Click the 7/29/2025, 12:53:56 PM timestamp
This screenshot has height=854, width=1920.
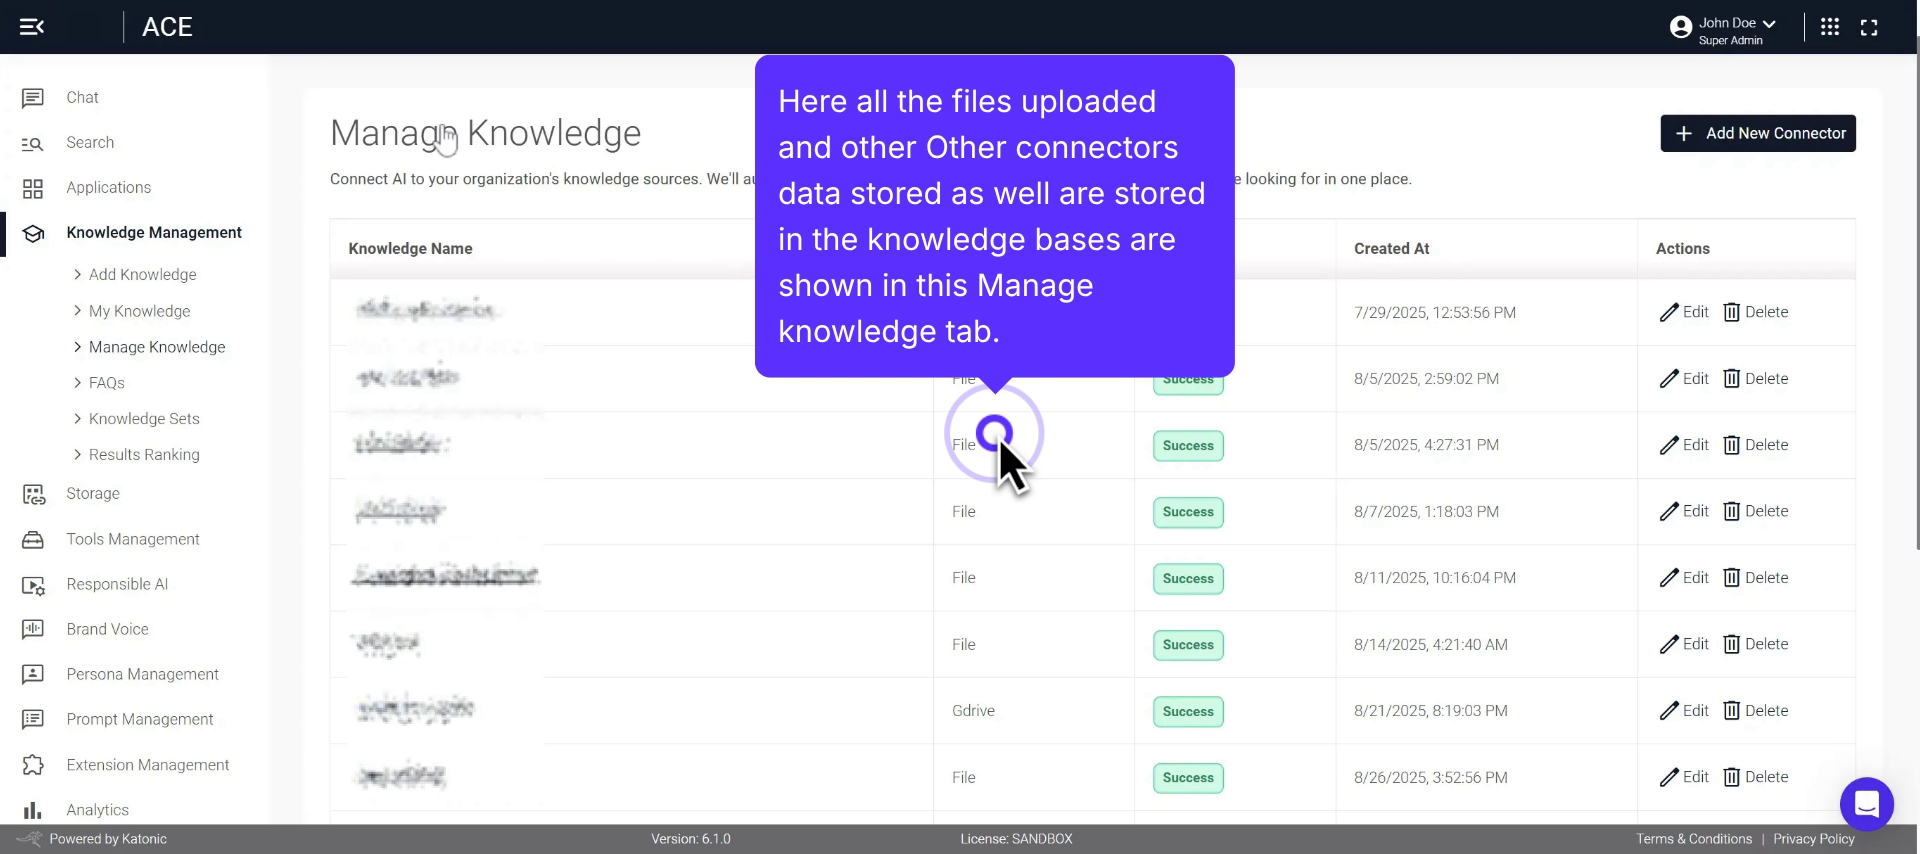1434,312
